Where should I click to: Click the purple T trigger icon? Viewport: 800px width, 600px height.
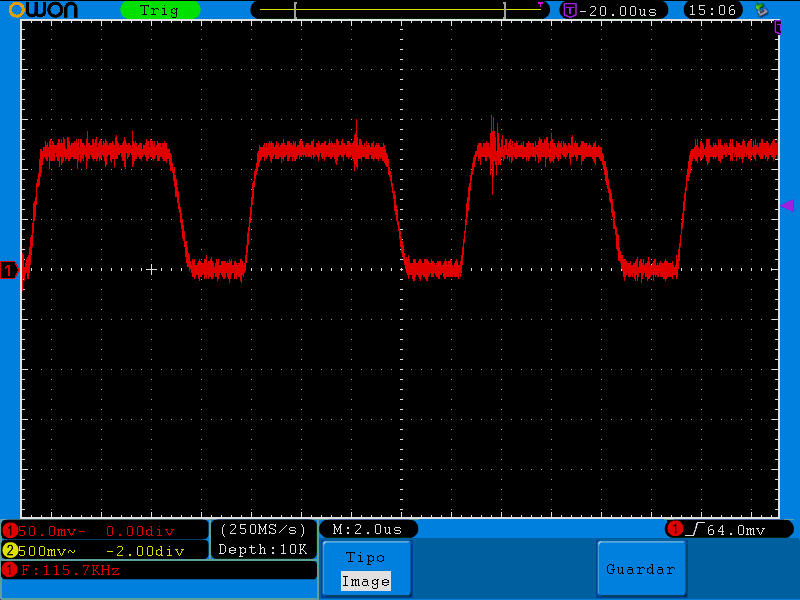[x=570, y=10]
